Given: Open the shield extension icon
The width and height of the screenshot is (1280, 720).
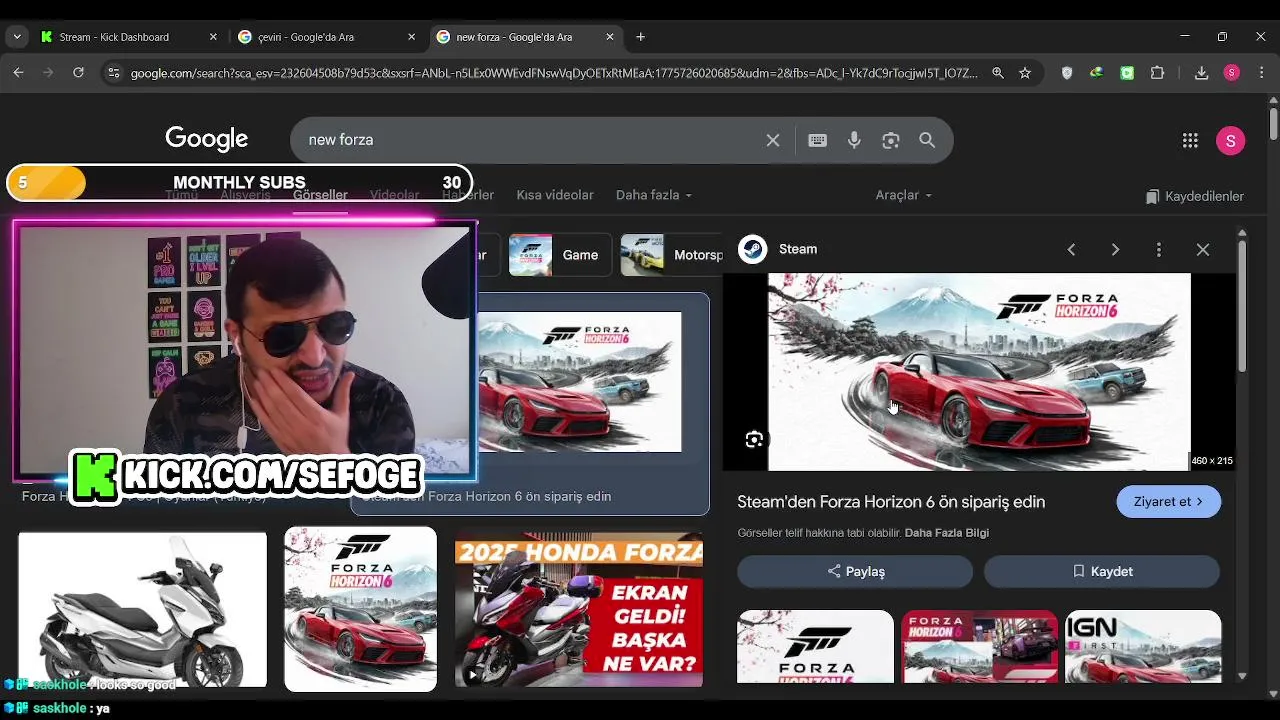Looking at the screenshot, I should coord(1067,73).
